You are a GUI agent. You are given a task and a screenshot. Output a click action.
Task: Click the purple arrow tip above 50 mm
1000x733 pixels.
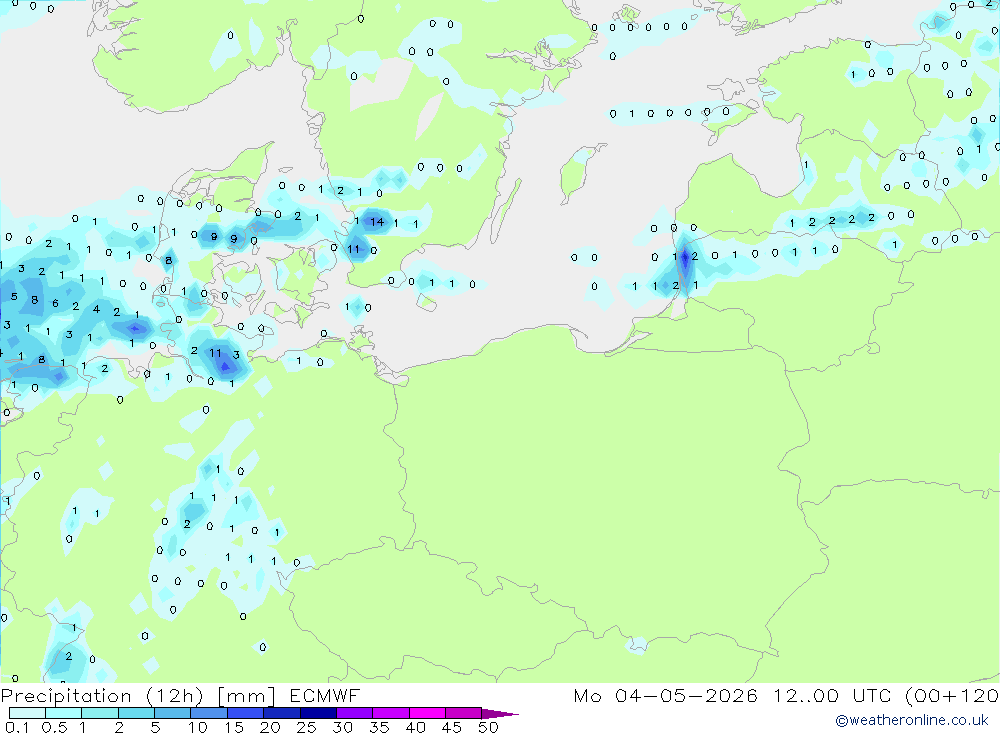[499, 713]
